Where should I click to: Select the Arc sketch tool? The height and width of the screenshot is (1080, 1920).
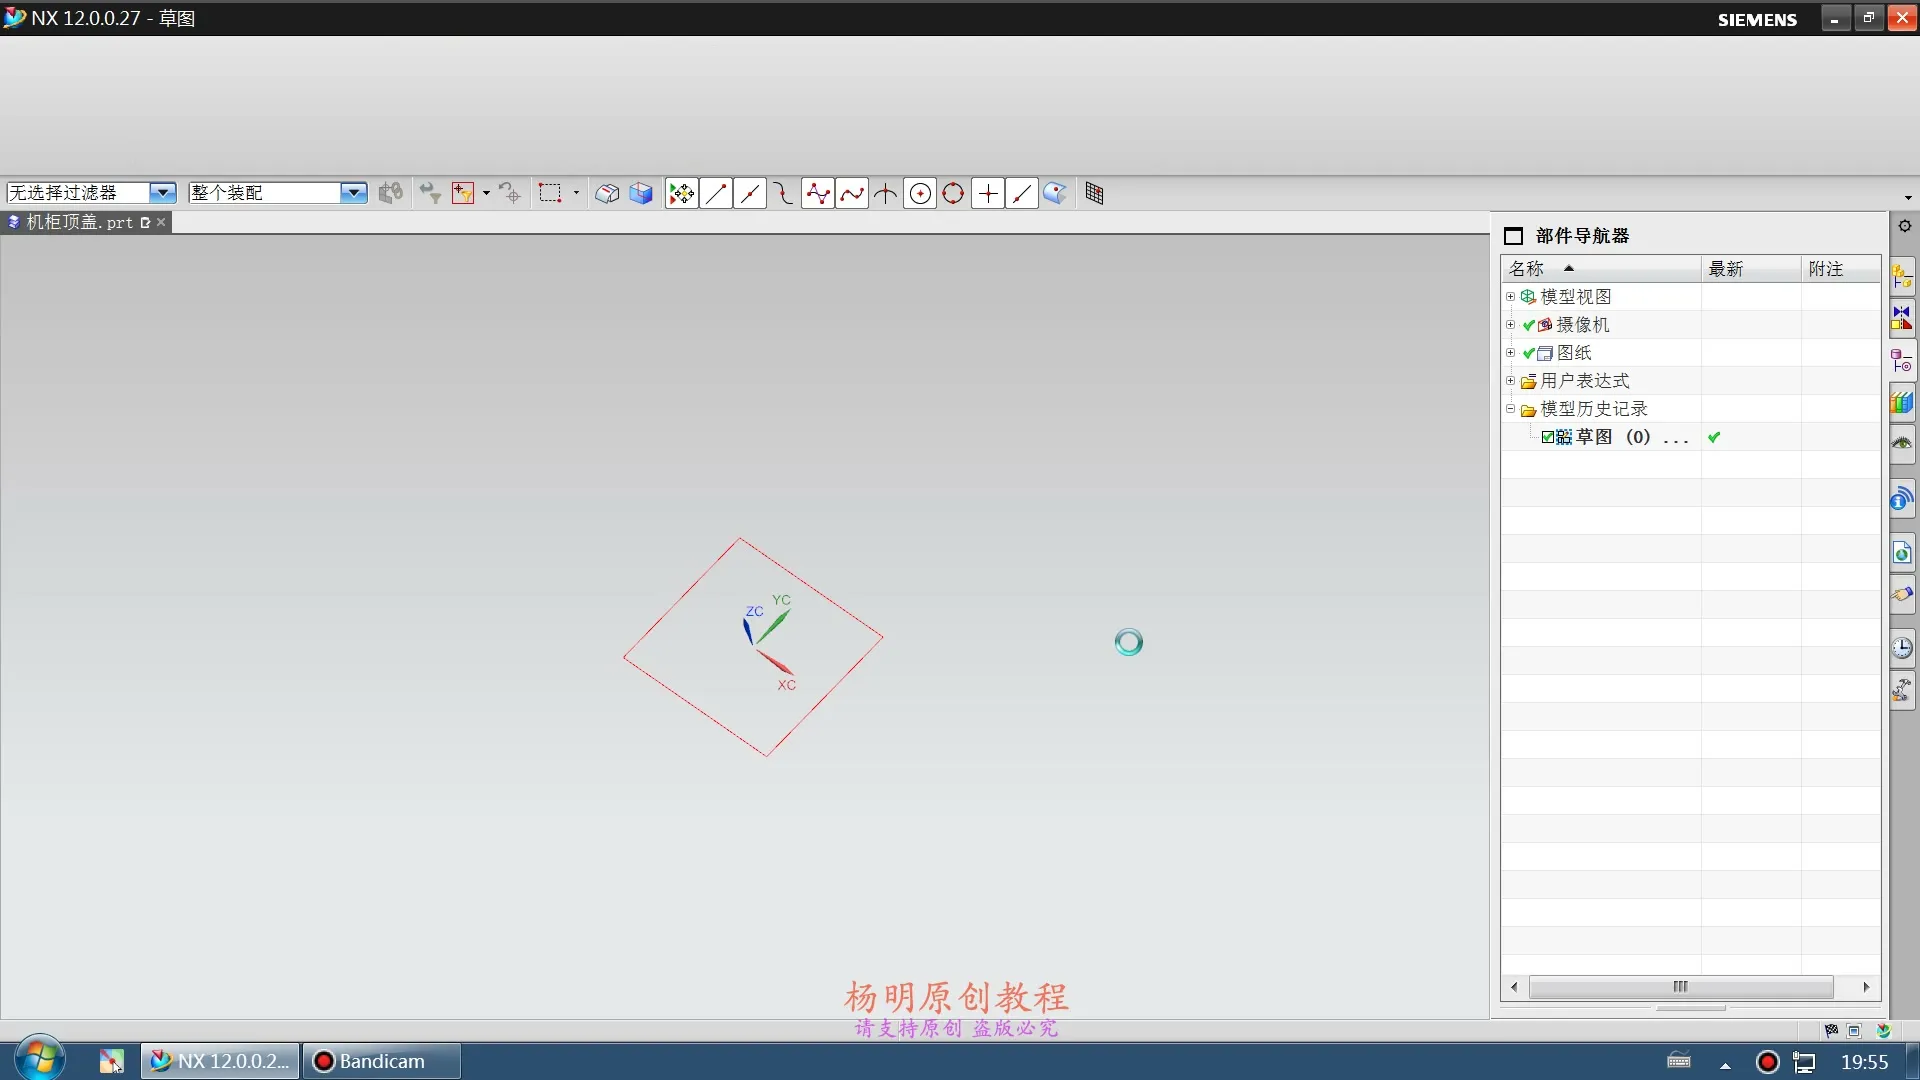tap(784, 193)
